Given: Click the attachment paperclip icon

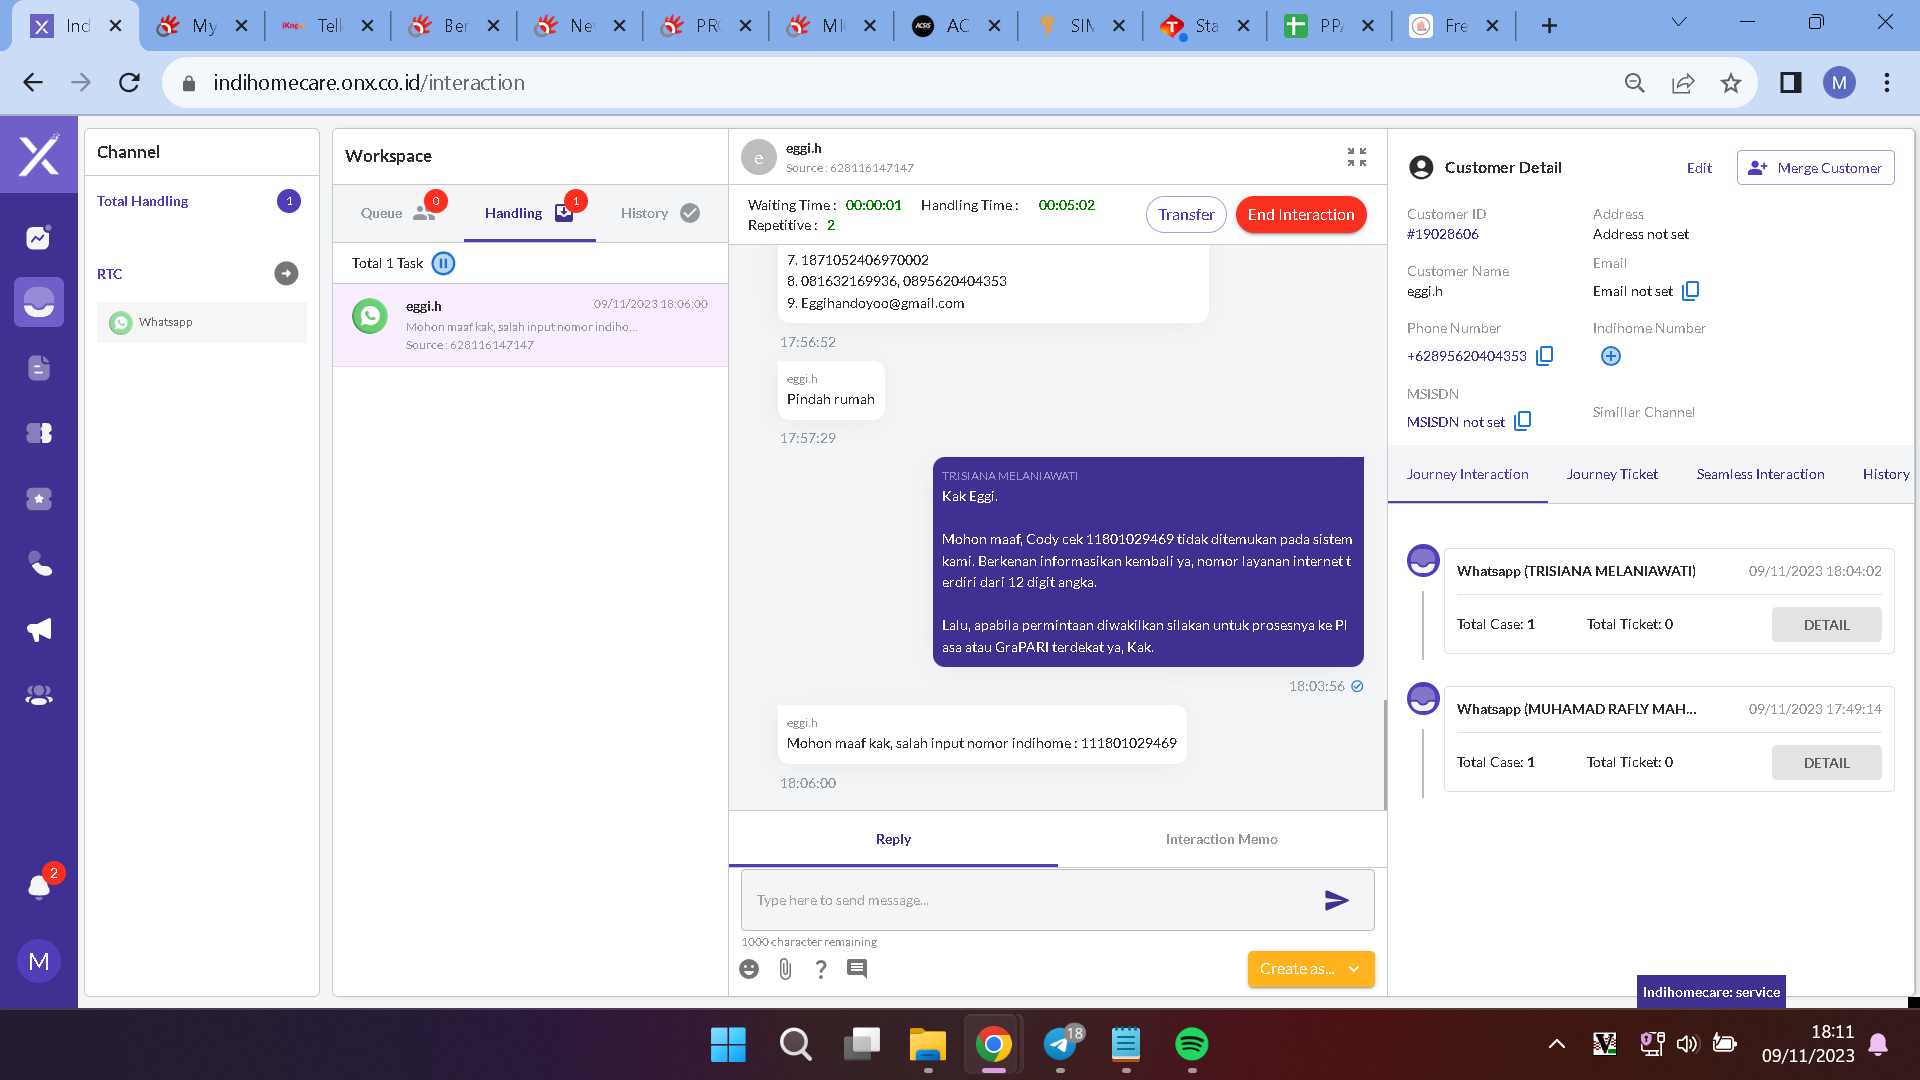Looking at the screenshot, I should [x=785, y=969].
